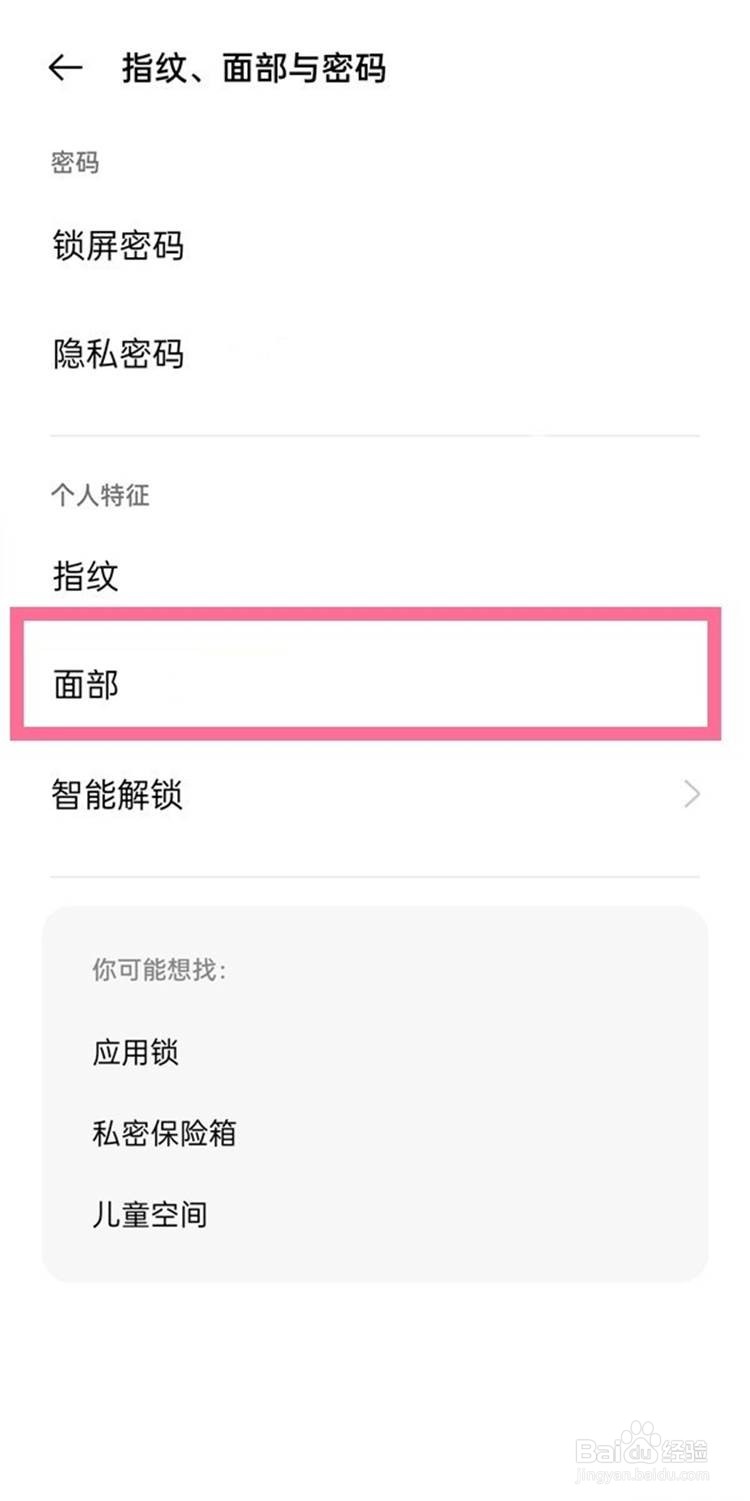Open the 私密保险箱 link
Screen dimensions: 750x1501
[x=164, y=1133]
